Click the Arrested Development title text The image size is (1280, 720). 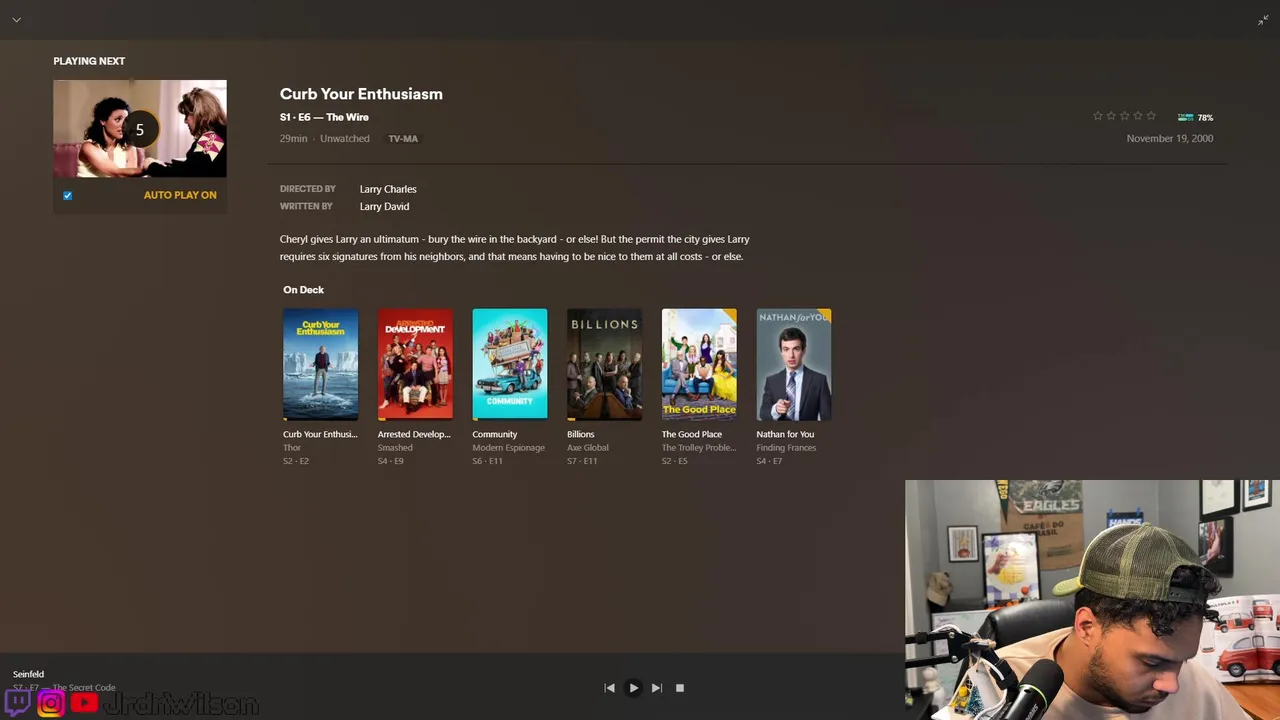[x=414, y=434]
